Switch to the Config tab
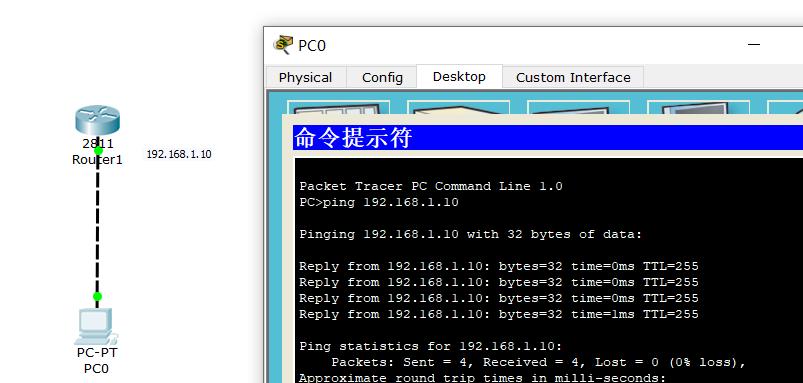Image resolution: width=803 pixels, height=383 pixels. pyautogui.click(x=382, y=77)
